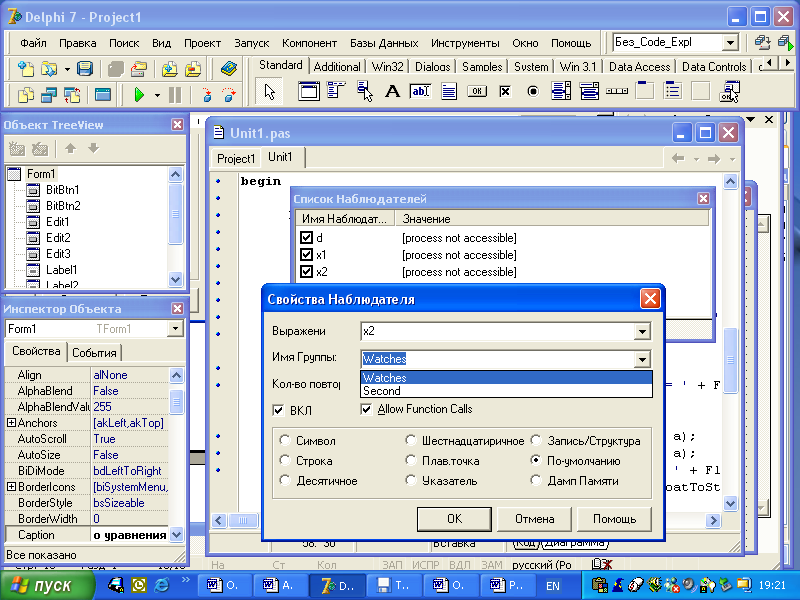Click the Object TreeView vertical scrollbar thumb
The height and width of the screenshot is (600, 800).
176,214
